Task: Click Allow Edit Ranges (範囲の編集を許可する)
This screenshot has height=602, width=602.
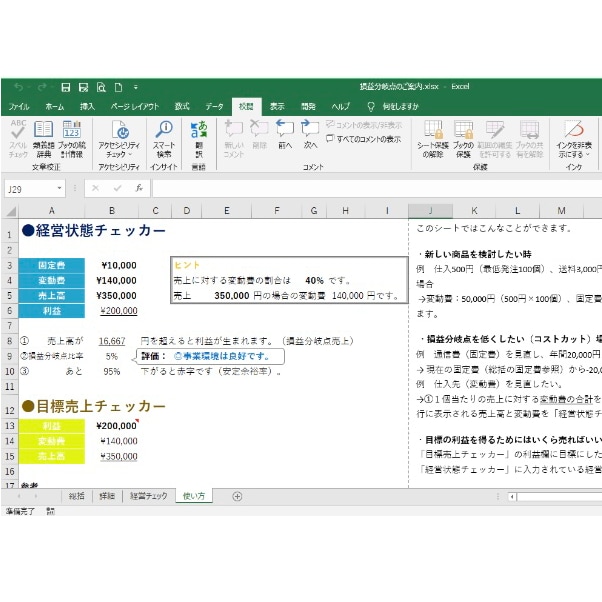Action: pyautogui.click(x=494, y=139)
